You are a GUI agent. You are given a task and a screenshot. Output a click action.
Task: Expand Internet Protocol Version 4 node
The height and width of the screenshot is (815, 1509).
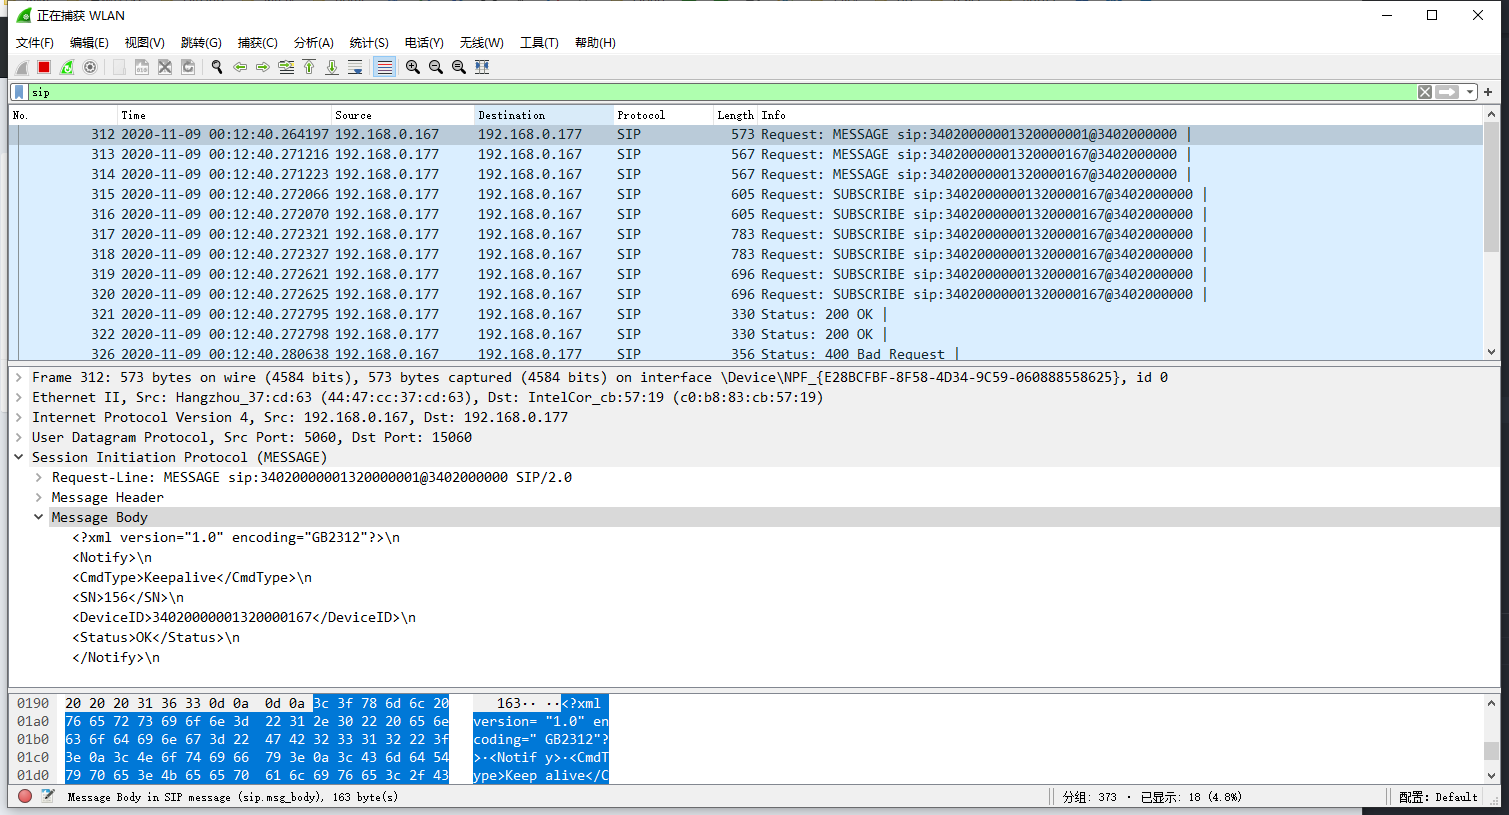pyautogui.click(x=18, y=417)
